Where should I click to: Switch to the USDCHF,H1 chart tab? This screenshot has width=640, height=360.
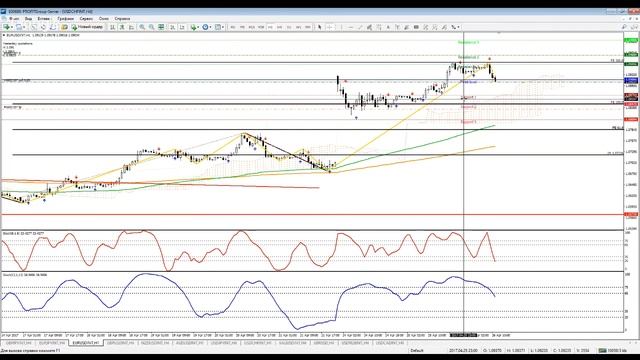257,343
